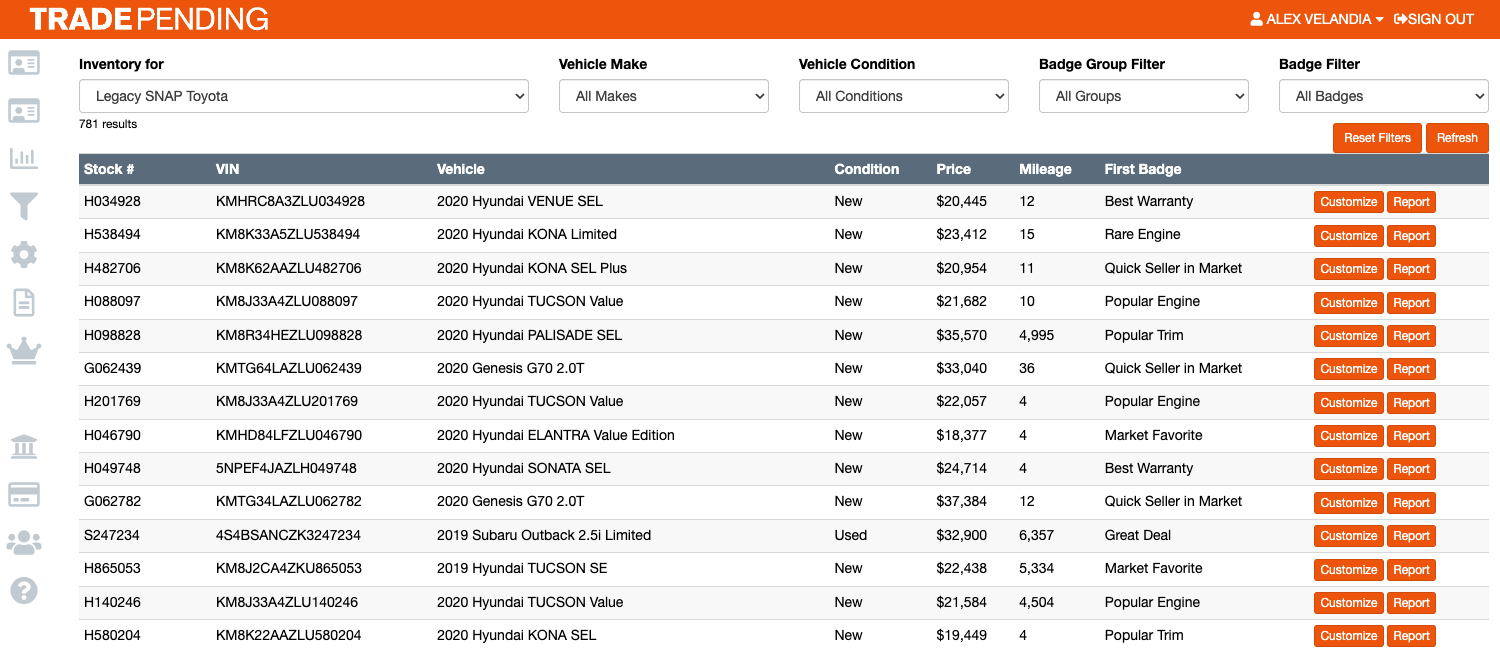Viewport: 1500px width, 652px height.
Task: Click the bank building icon in sidebar
Action: click(x=24, y=446)
